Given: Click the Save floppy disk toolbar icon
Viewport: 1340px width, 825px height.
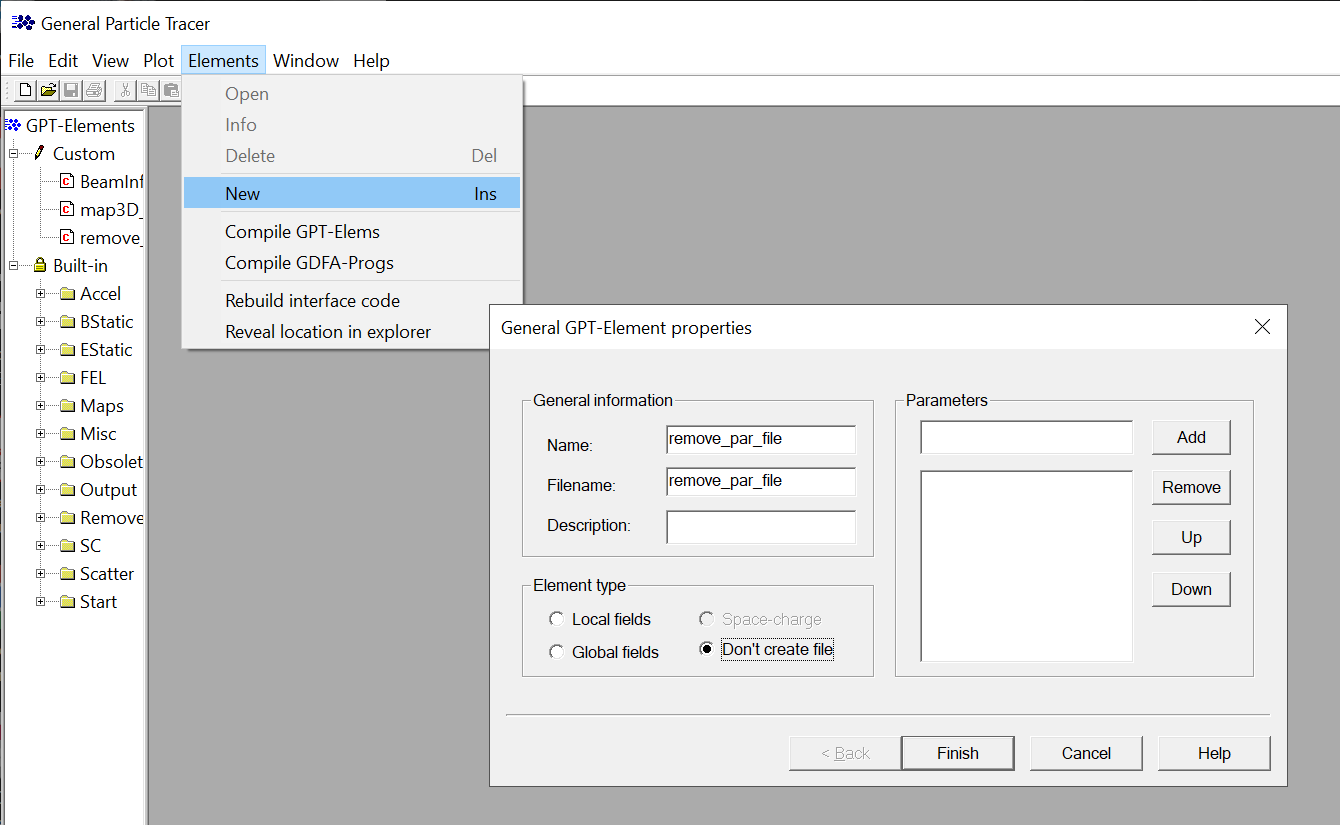Looking at the screenshot, I should coord(71,90).
